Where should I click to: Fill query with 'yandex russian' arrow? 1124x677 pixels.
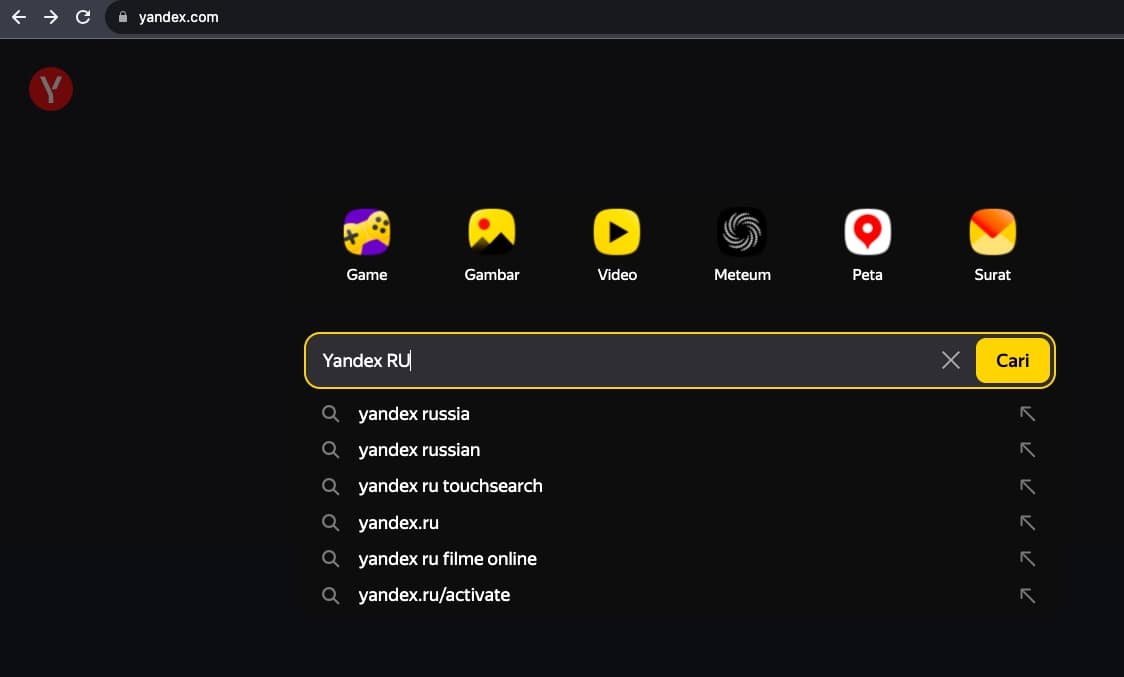(1027, 450)
